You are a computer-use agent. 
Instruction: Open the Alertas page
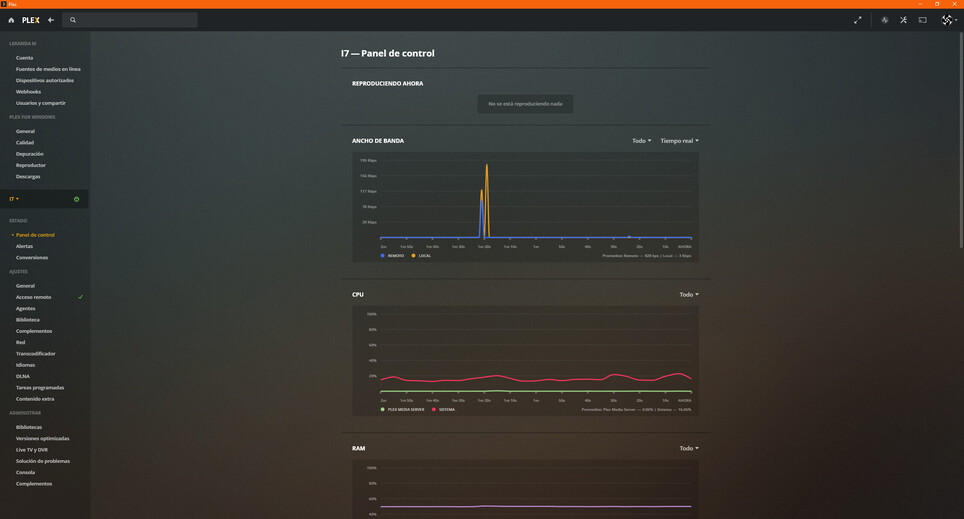pos(25,246)
